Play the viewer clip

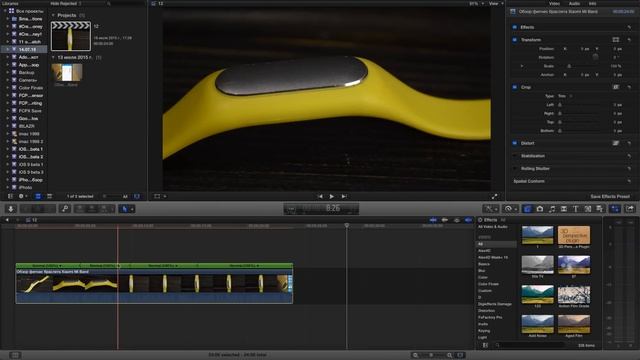tap(332, 196)
